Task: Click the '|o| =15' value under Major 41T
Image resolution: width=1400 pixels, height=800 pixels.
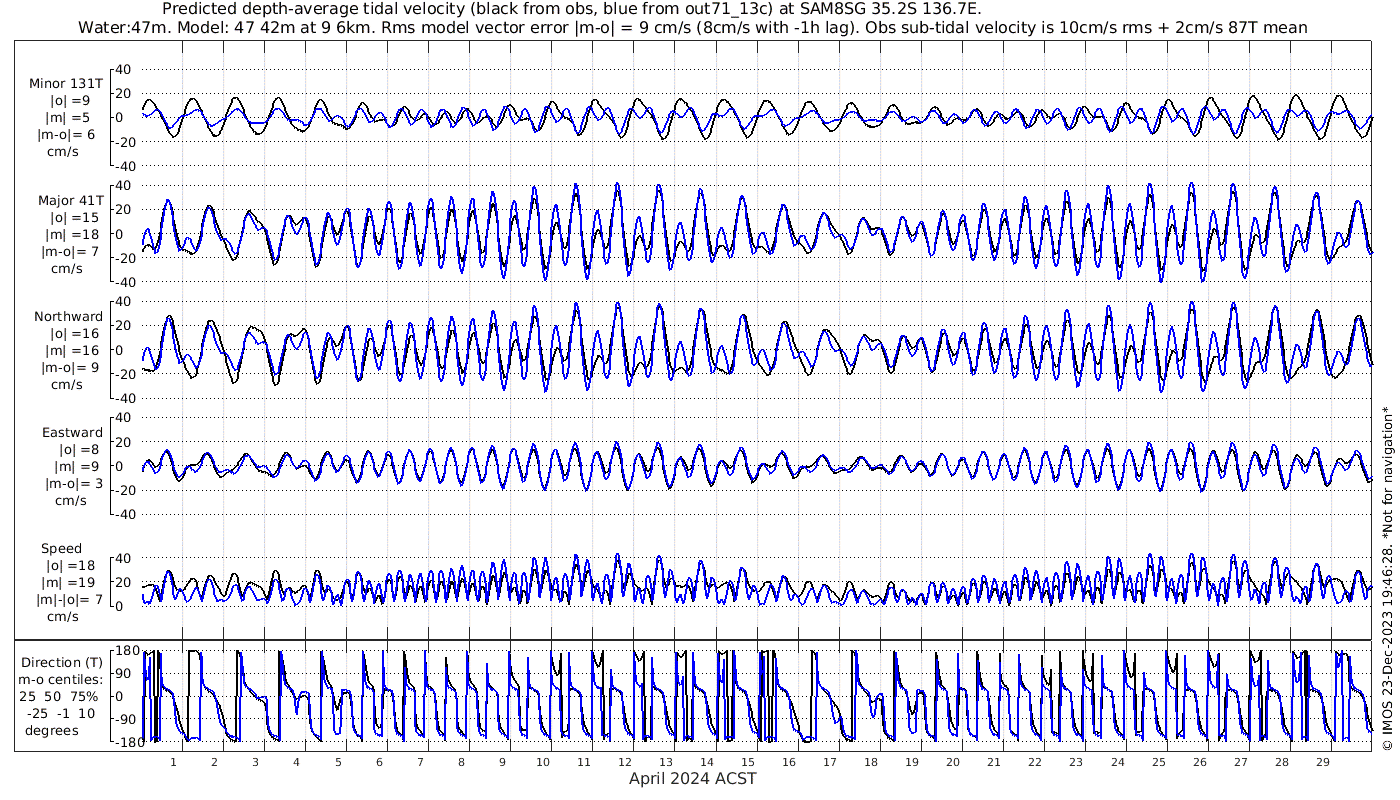Action: [75, 217]
